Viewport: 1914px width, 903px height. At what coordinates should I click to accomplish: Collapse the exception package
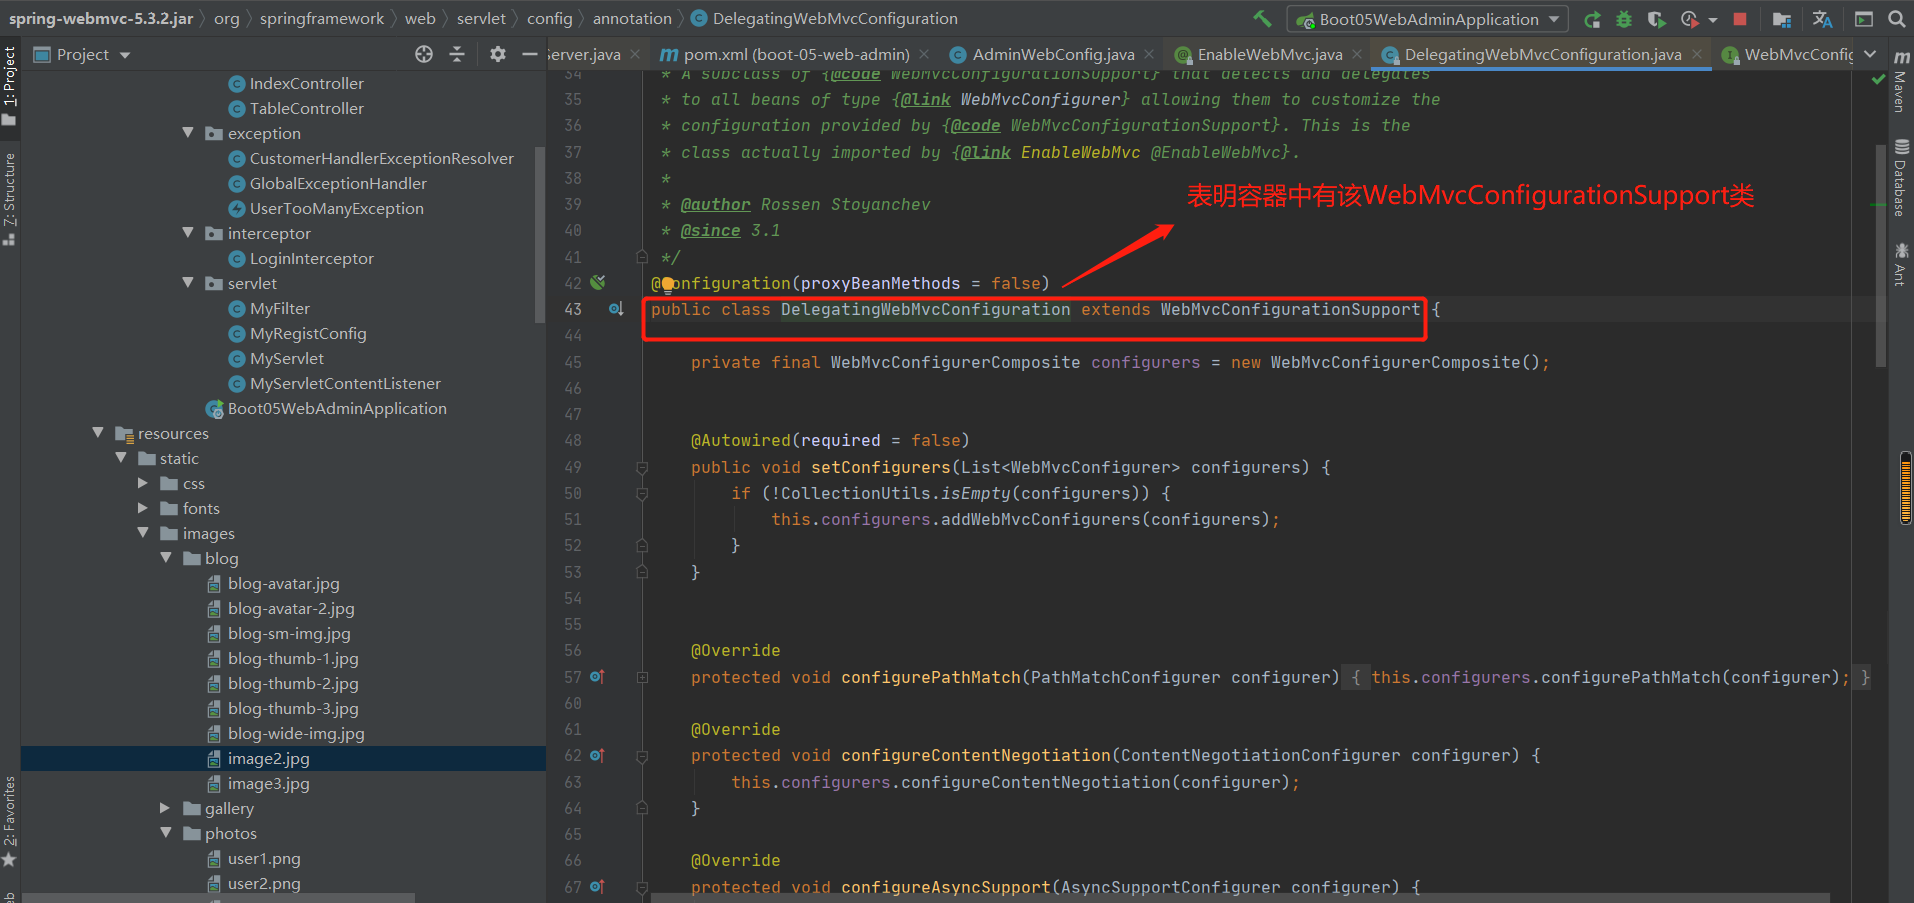188,132
